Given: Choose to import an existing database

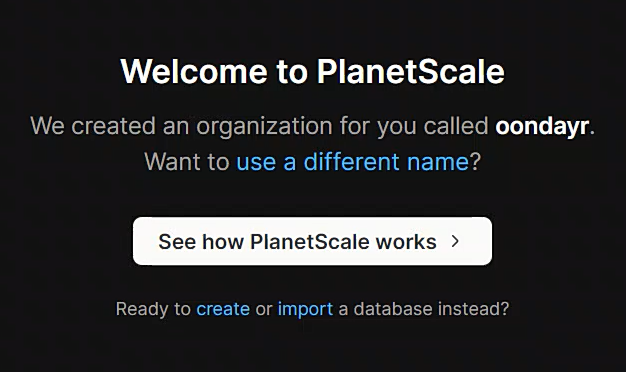Looking at the screenshot, I should coord(305,309).
